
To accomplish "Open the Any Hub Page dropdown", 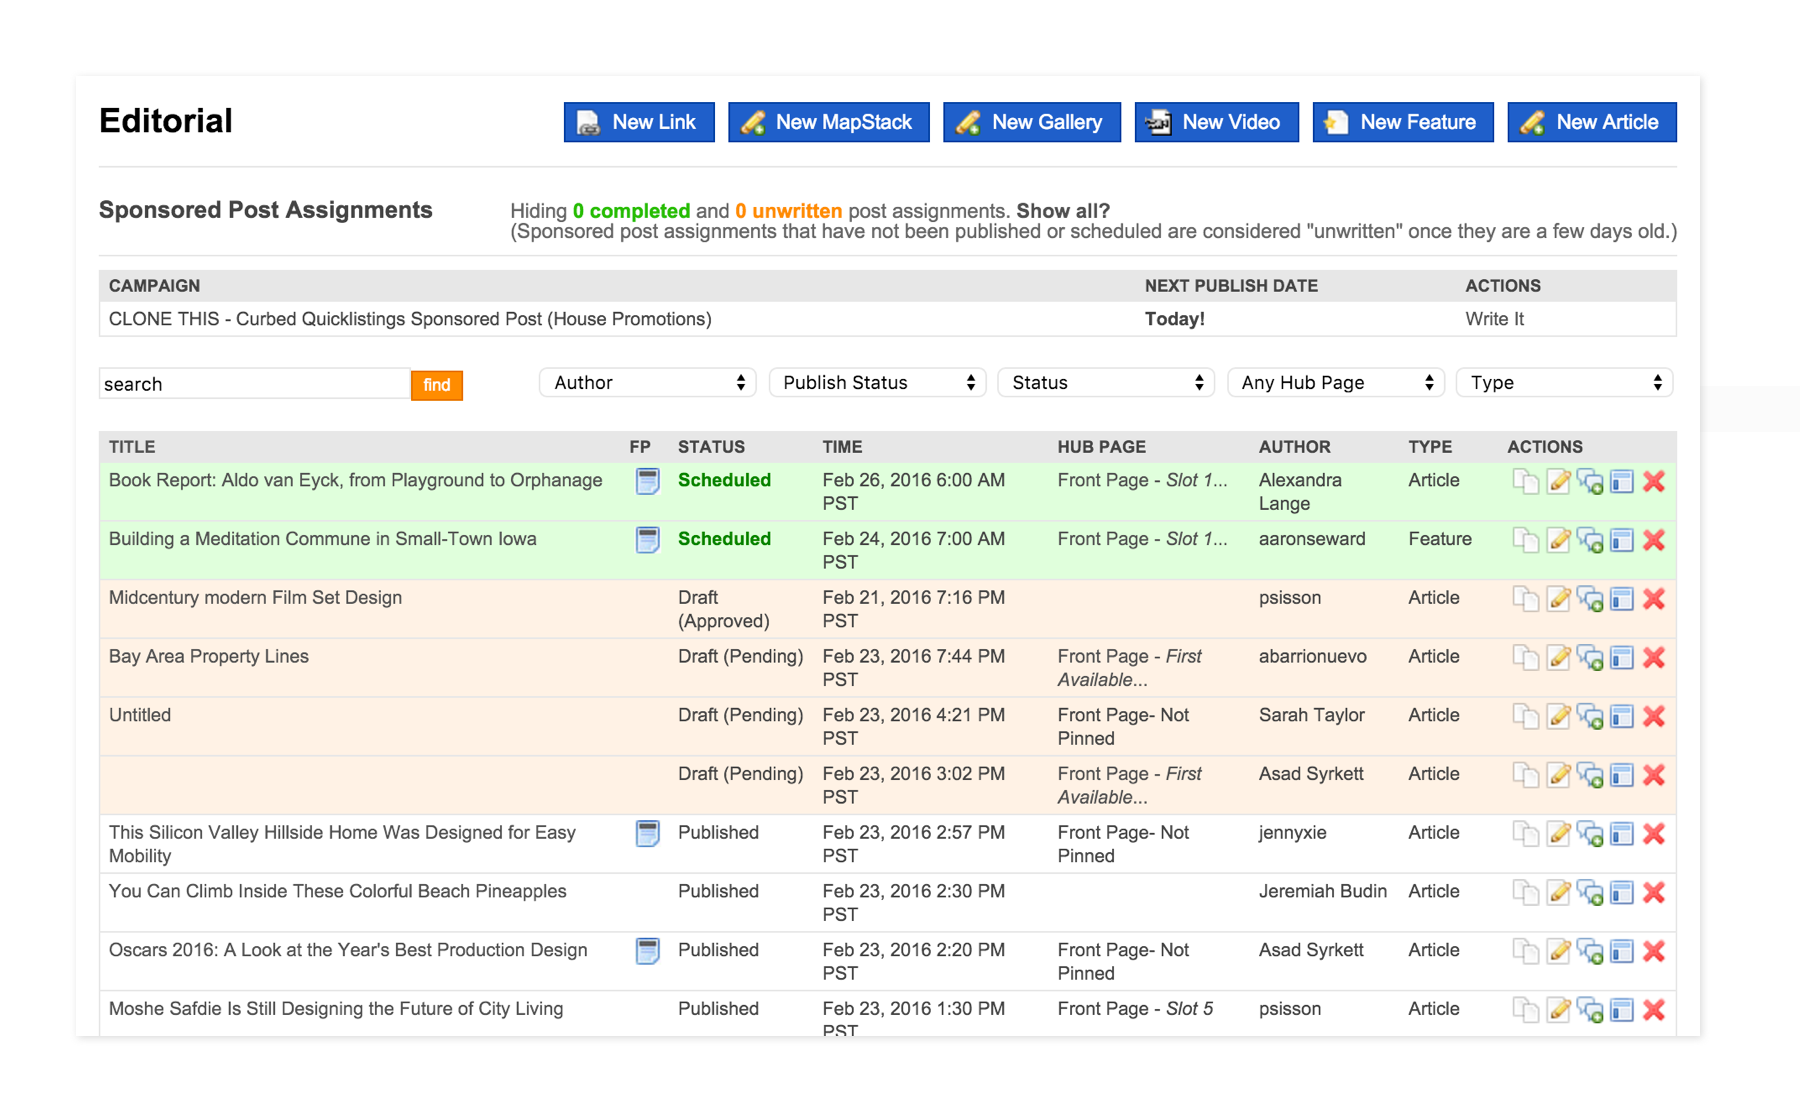I will [1335, 383].
